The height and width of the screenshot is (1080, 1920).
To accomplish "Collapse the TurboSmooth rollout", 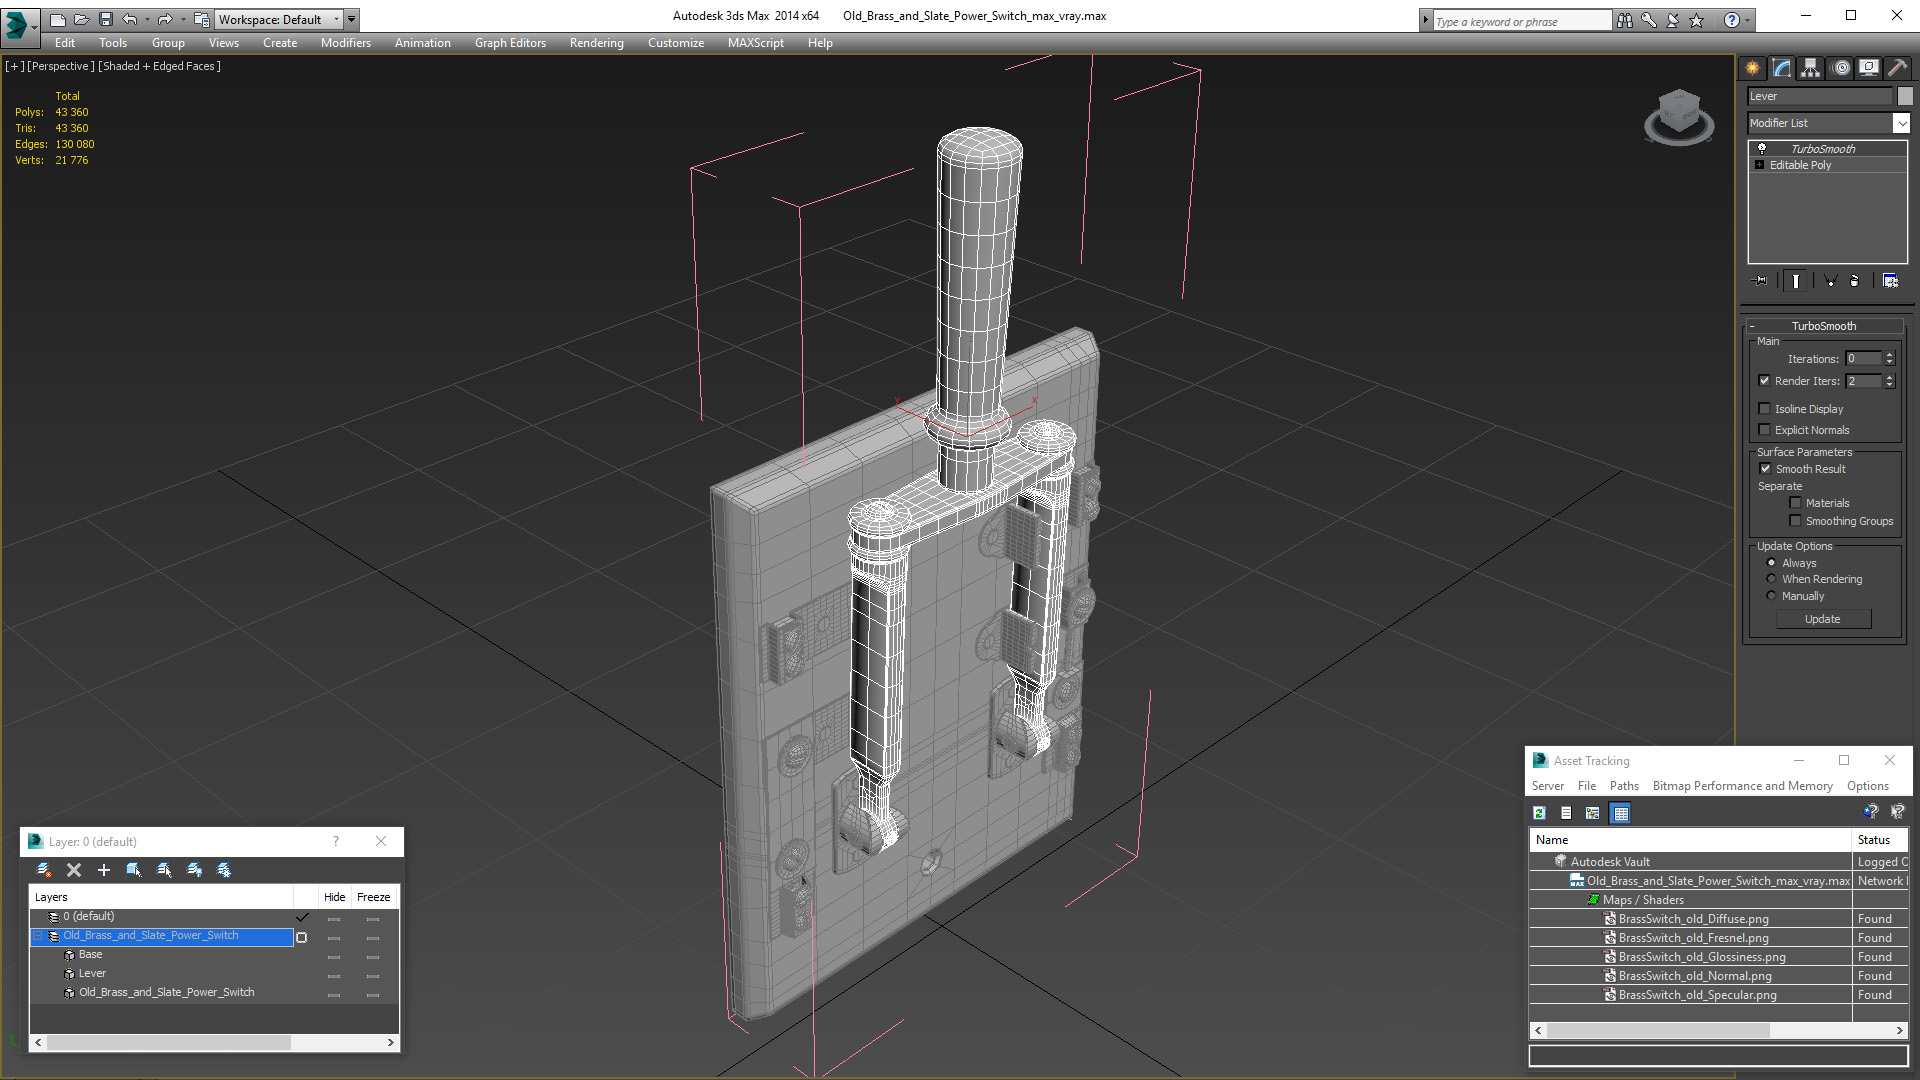I will 1752,326.
